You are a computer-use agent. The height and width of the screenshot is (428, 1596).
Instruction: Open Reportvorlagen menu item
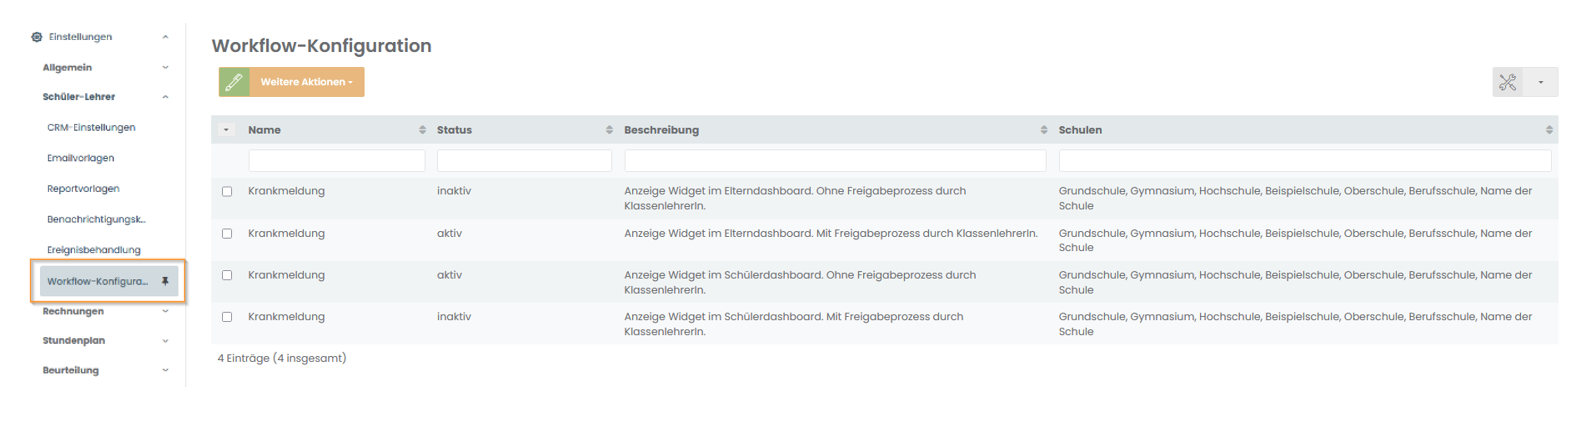[83, 189]
